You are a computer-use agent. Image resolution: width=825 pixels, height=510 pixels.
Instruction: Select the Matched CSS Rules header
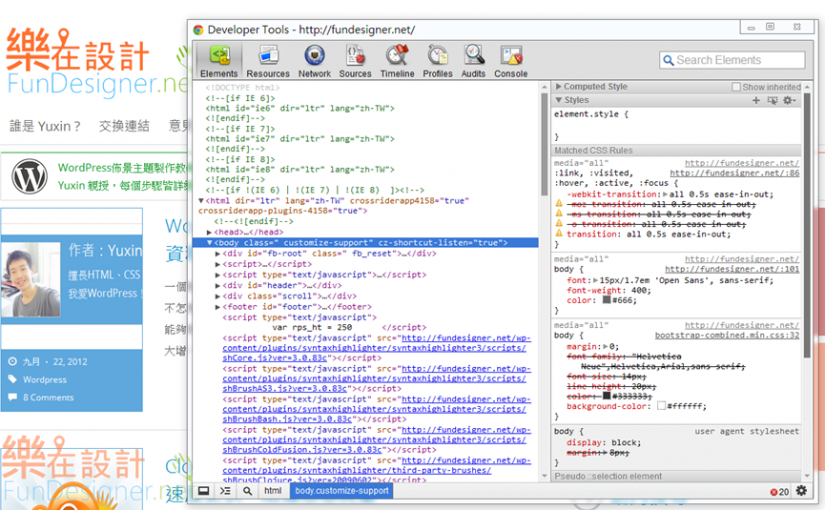click(593, 151)
